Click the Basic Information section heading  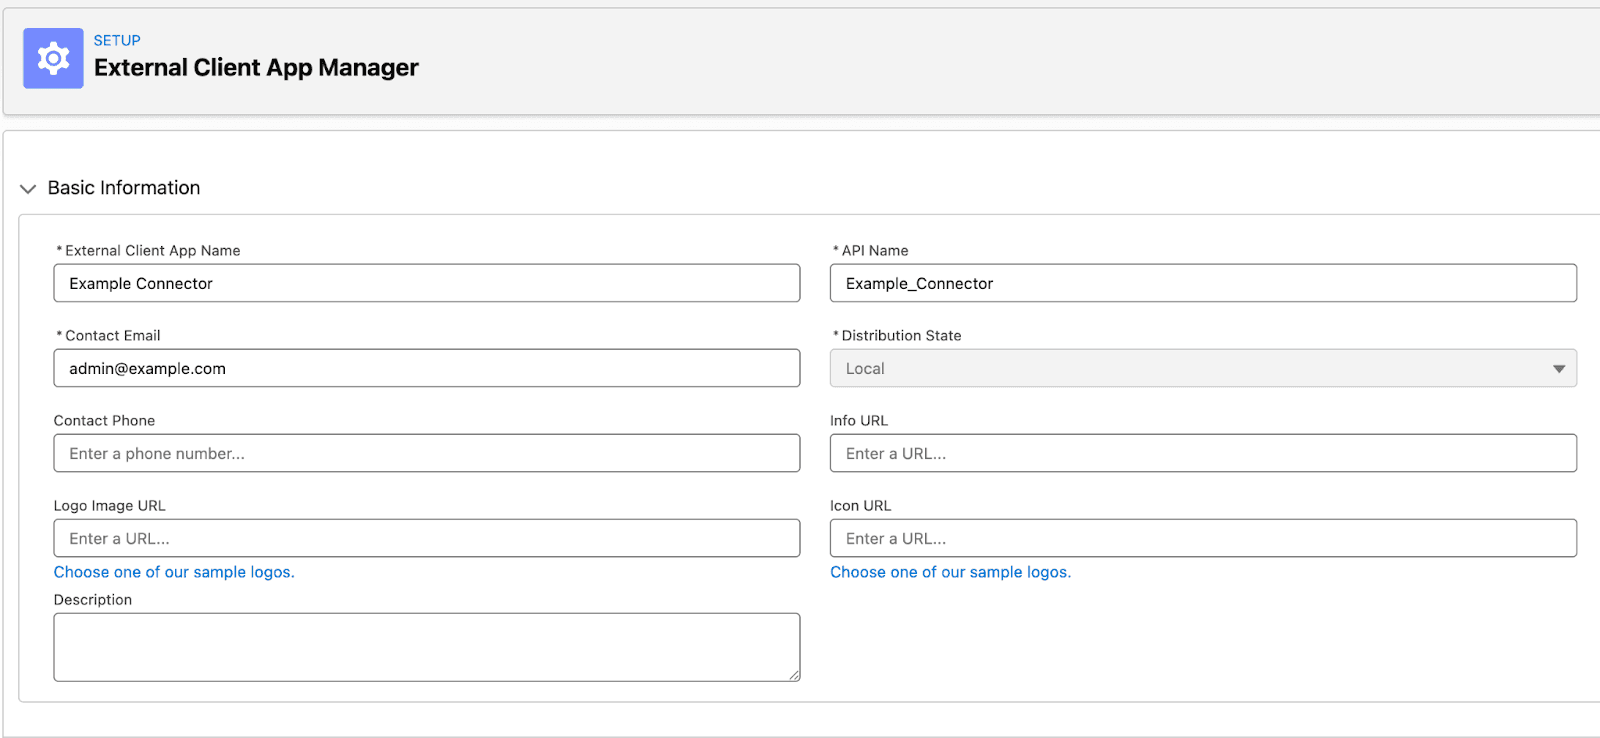124,188
